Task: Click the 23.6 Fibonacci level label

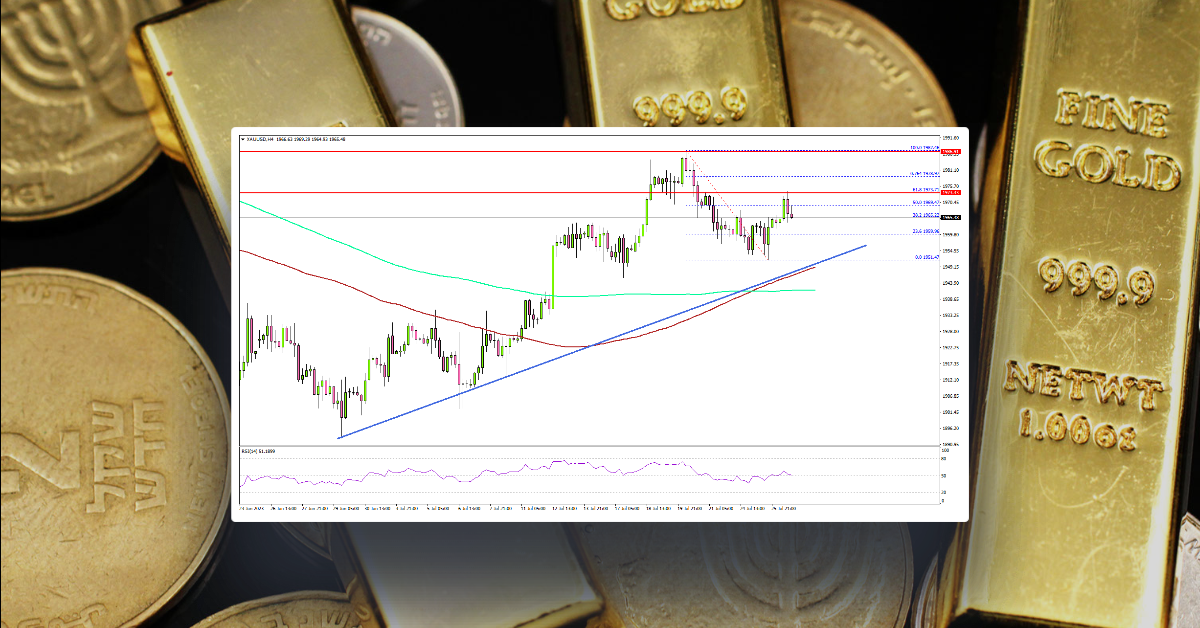Action: (x=927, y=230)
